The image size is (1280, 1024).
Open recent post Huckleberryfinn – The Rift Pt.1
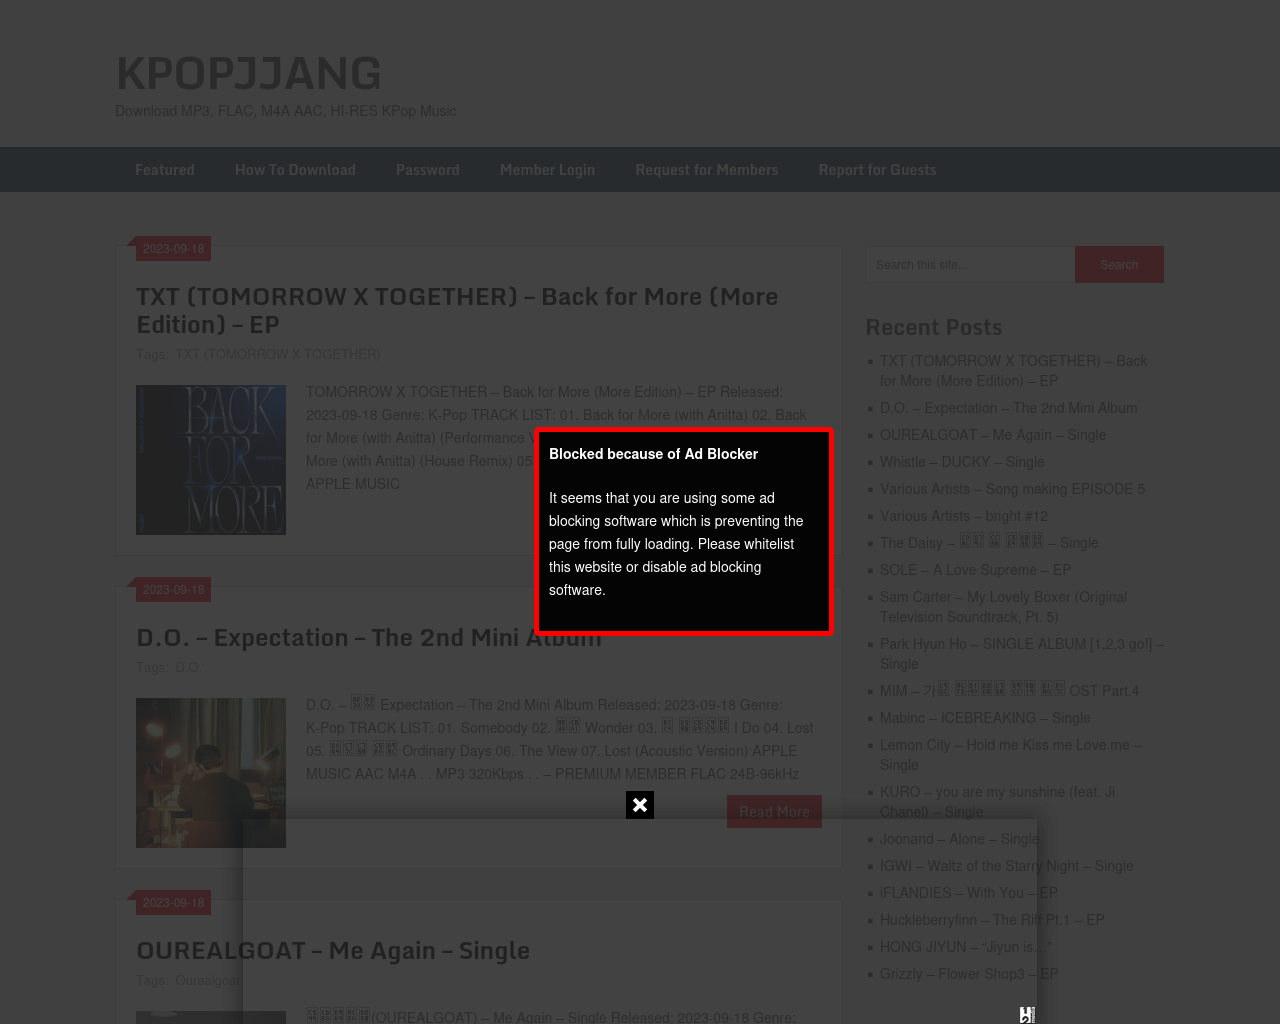point(992,920)
